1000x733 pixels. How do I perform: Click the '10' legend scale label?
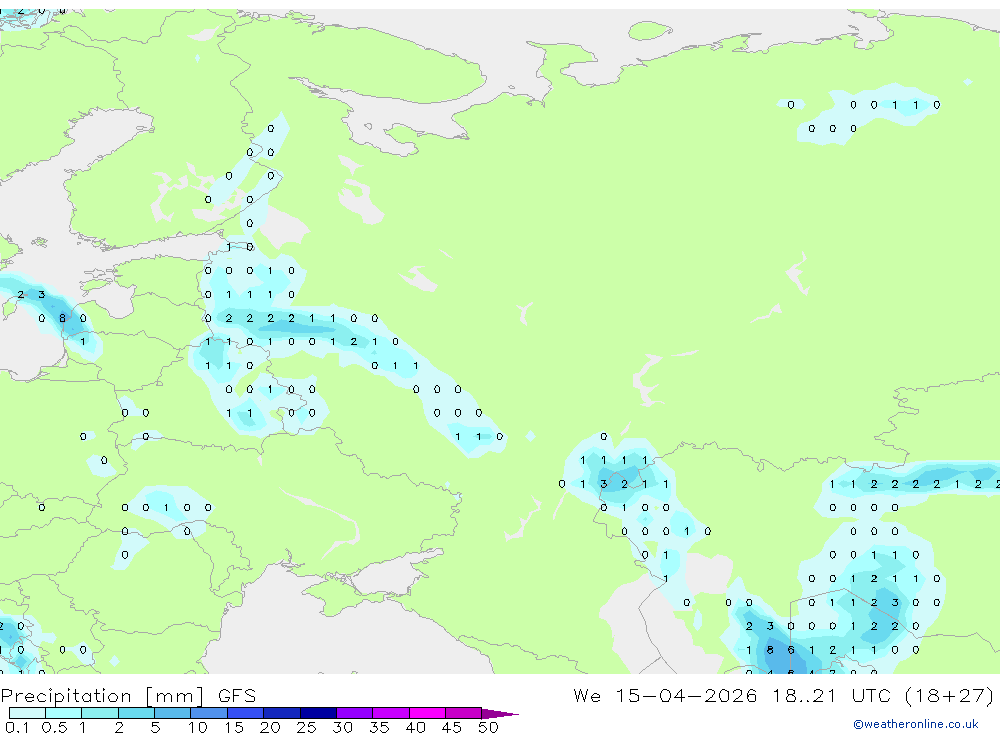coord(198,727)
